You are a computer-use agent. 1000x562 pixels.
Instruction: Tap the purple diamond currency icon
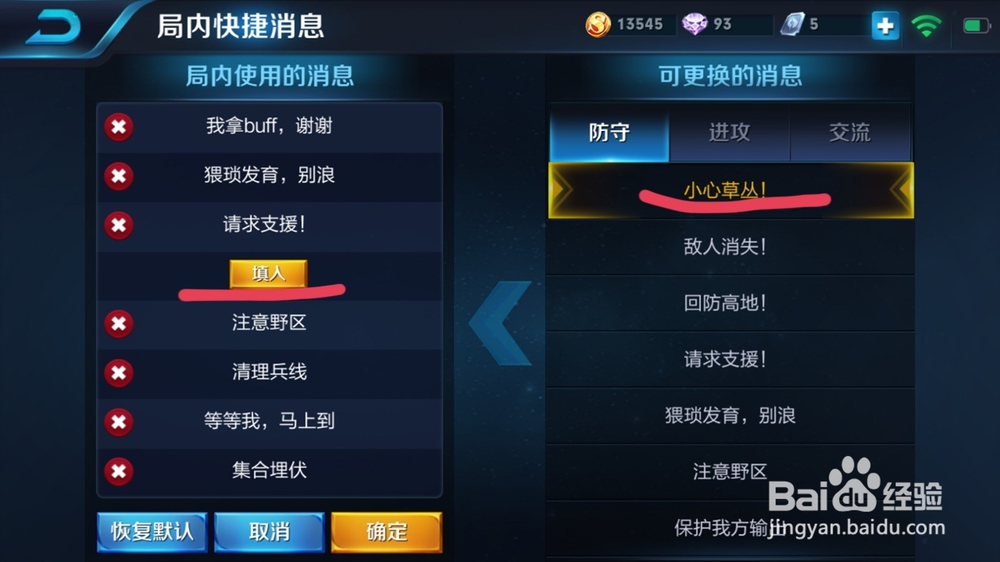695,25
